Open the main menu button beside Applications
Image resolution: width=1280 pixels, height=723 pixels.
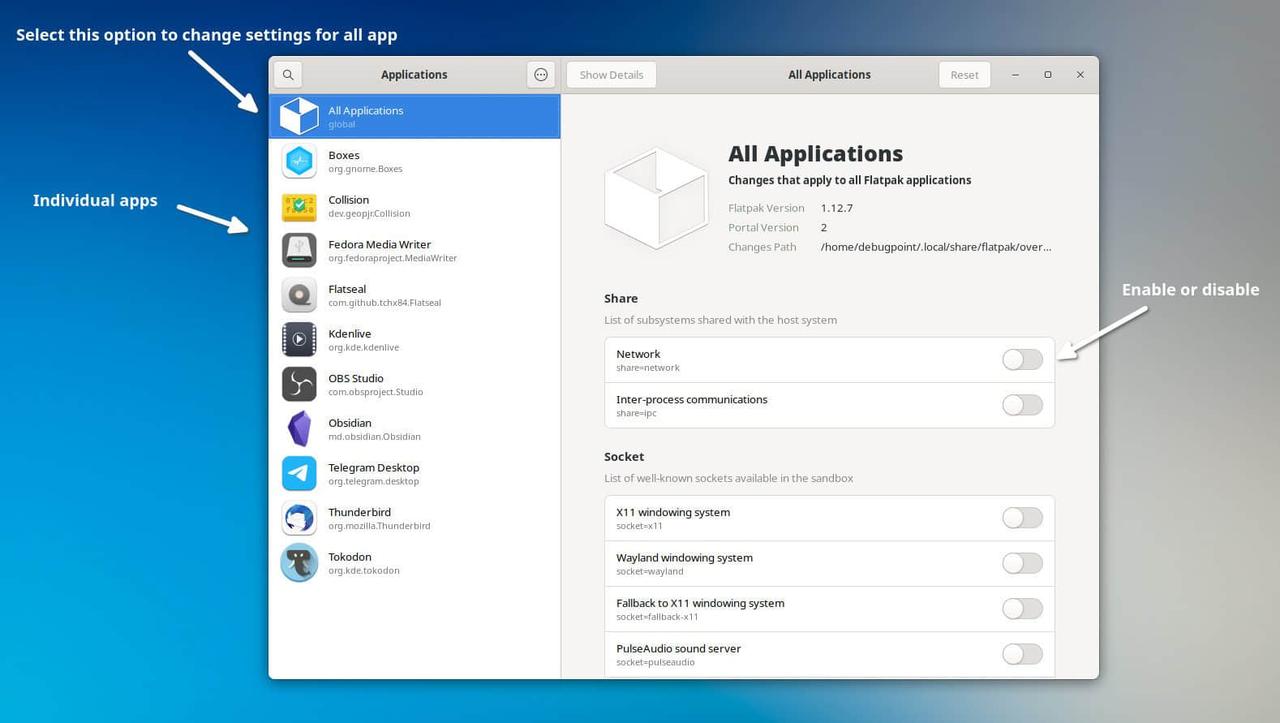541,75
